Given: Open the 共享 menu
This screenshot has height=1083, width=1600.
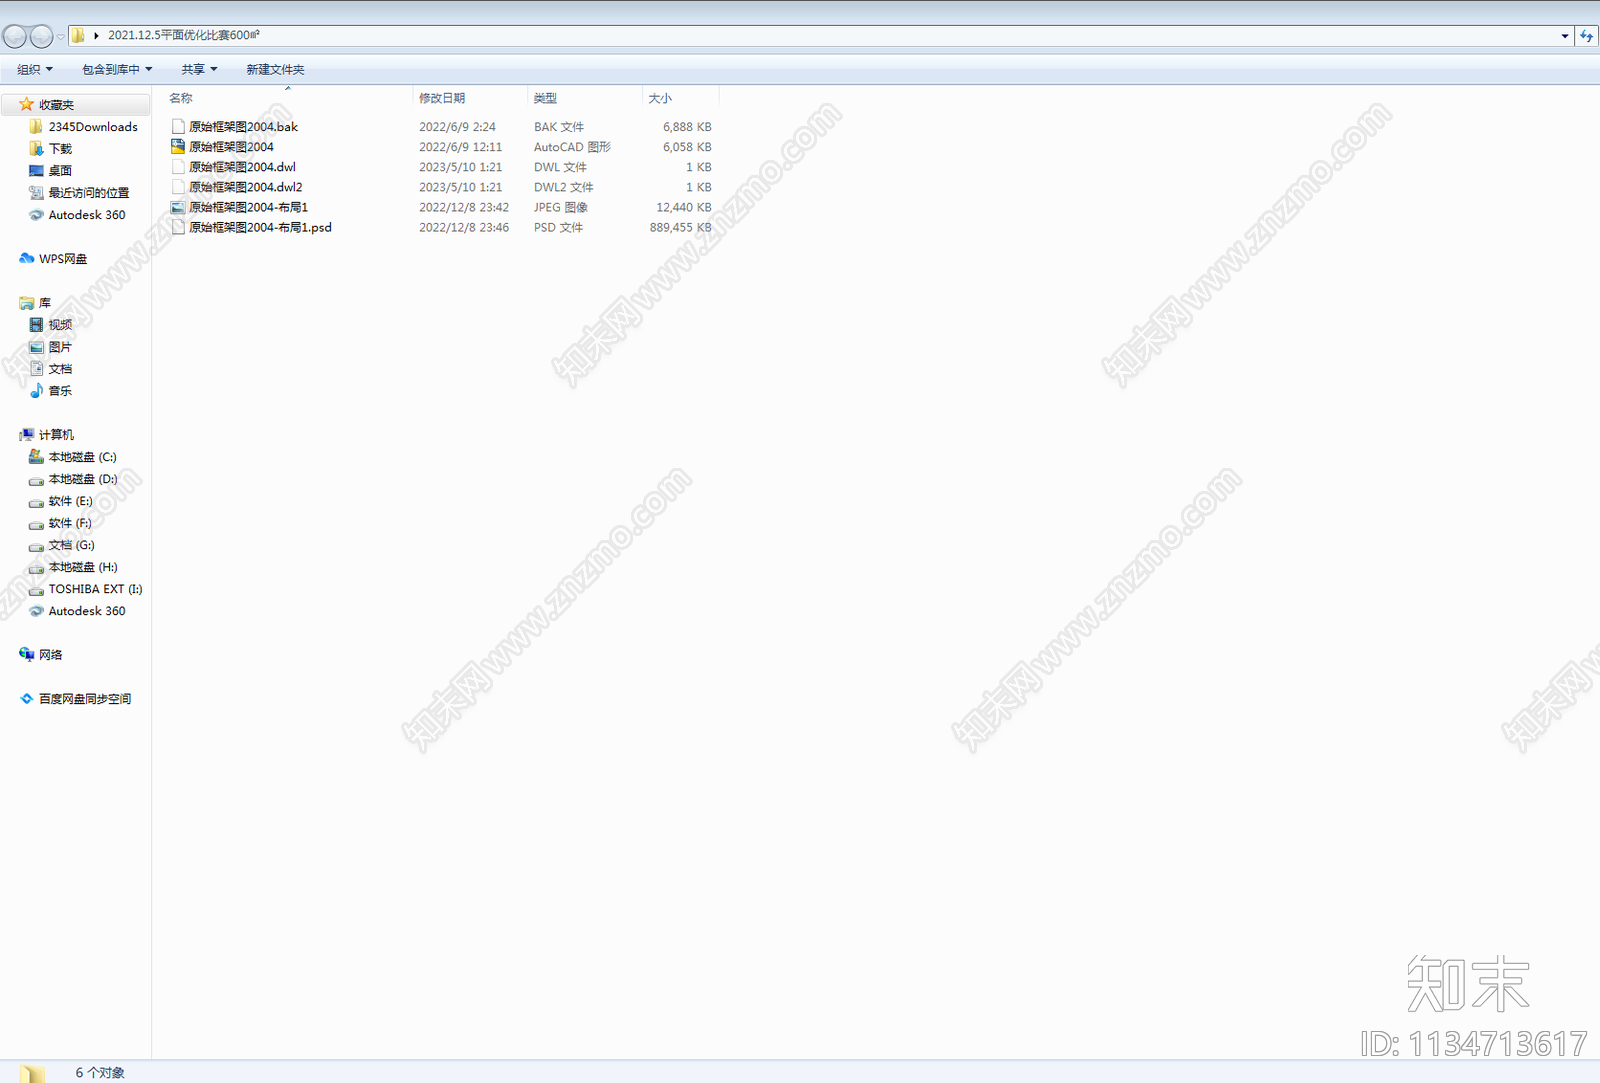Looking at the screenshot, I should pyautogui.click(x=199, y=69).
